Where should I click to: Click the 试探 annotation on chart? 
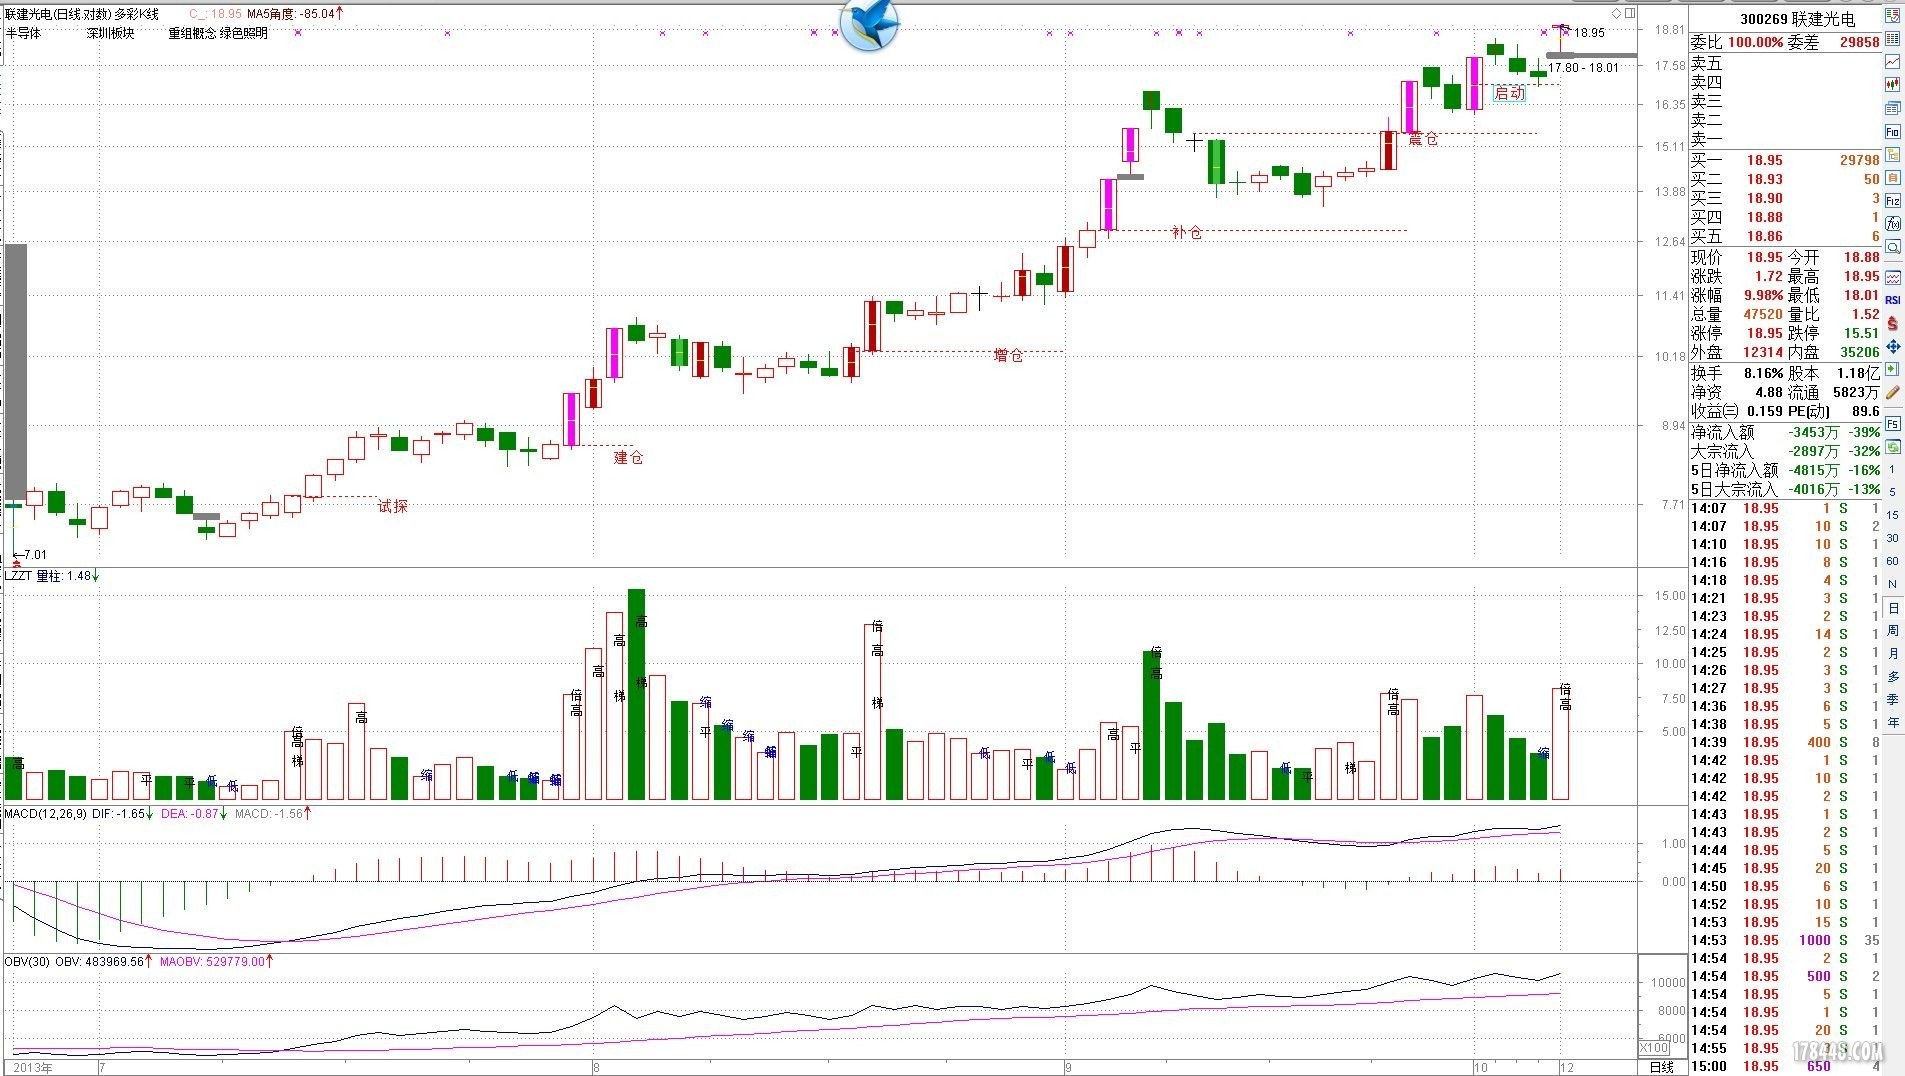[393, 506]
